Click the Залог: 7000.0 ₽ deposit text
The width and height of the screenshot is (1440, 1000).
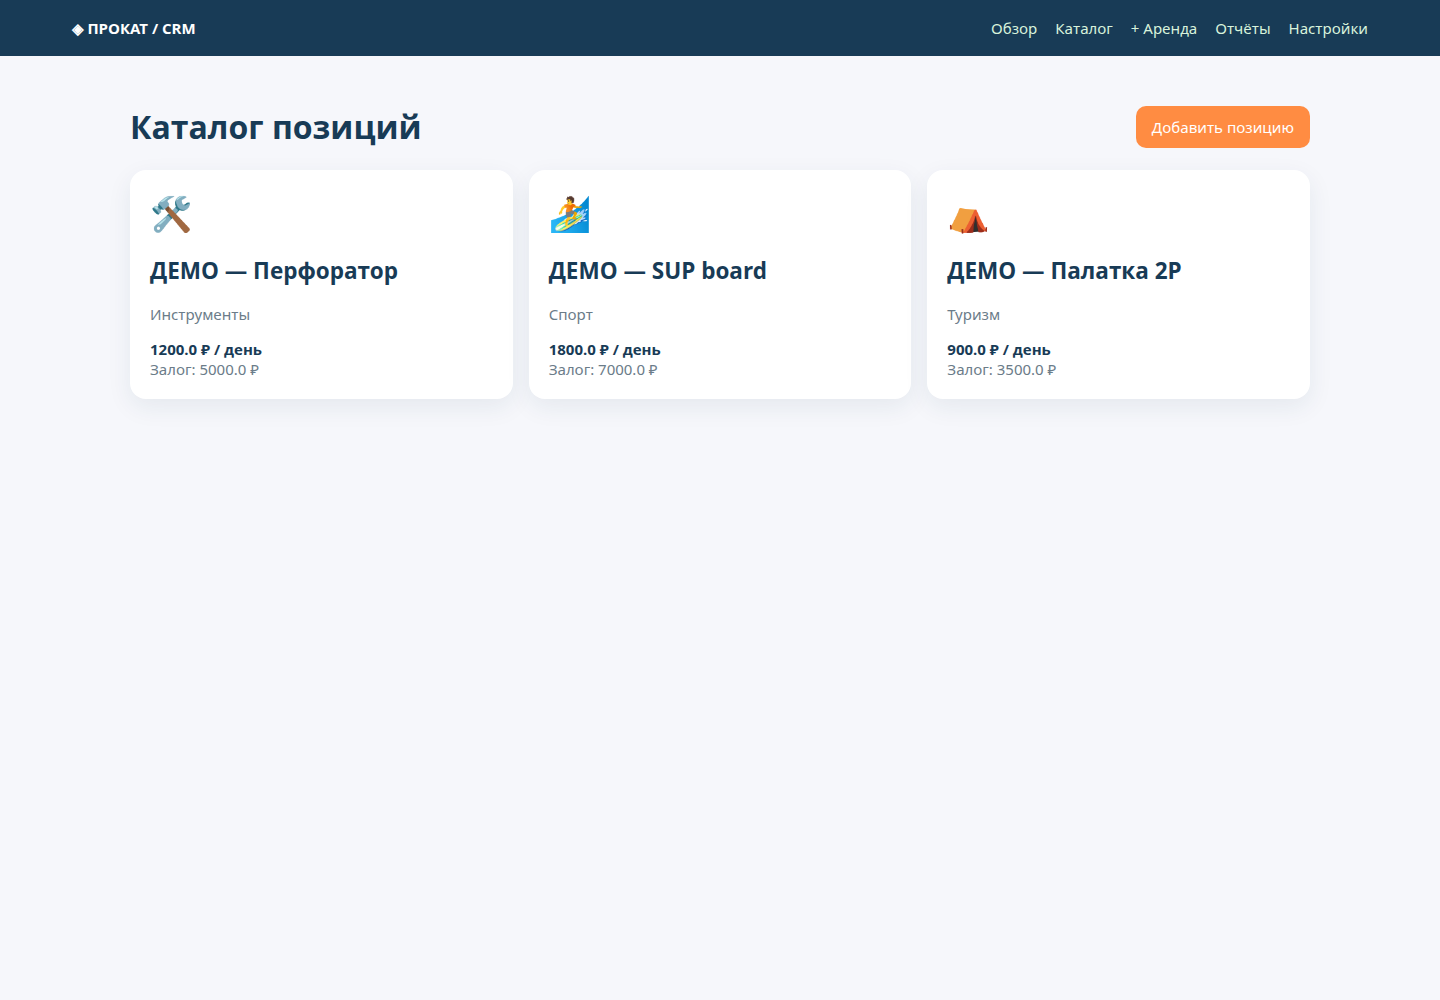(x=603, y=370)
